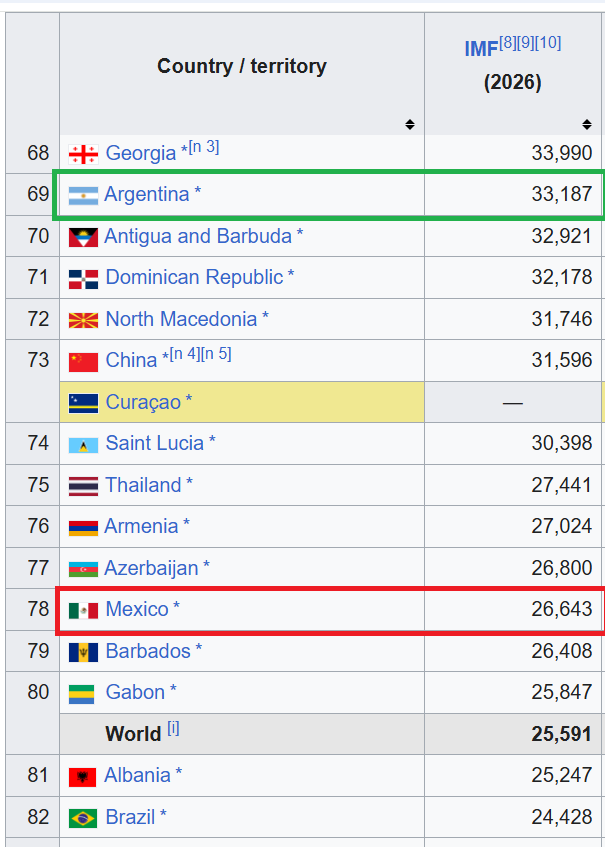Click the Curaçao flag icon
The width and height of the screenshot is (605, 847).
[x=83, y=403]
